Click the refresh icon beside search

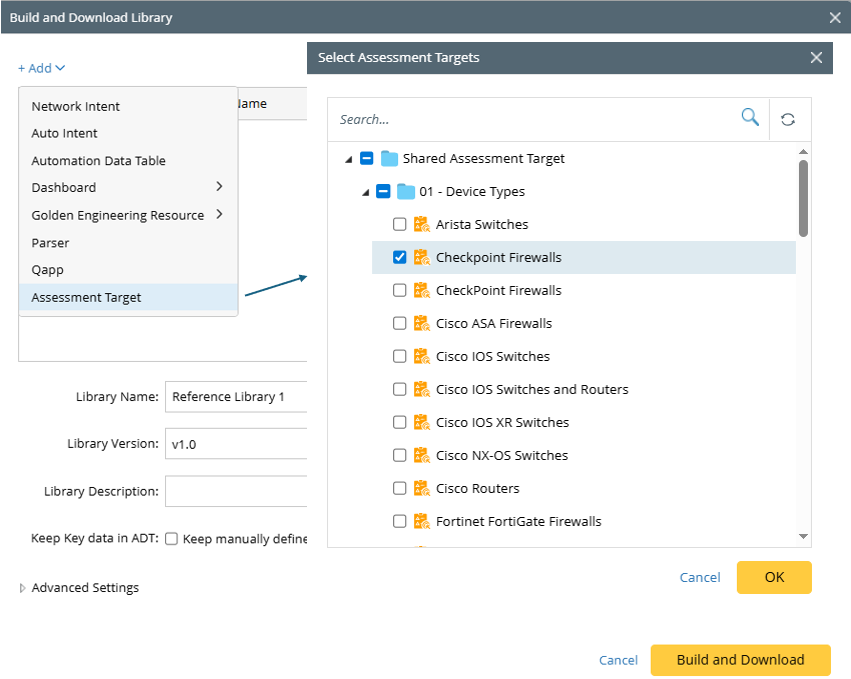point(788,119)
